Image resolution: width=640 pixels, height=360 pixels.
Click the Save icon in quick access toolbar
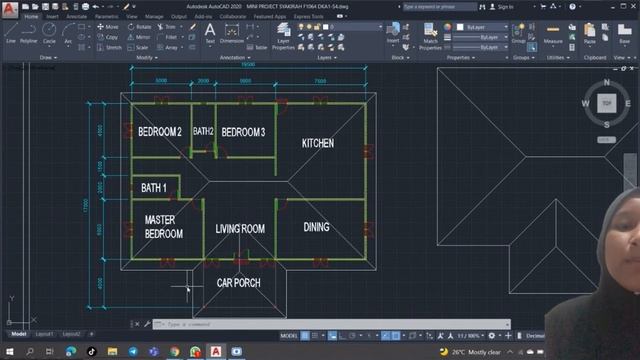coord(45,7)
